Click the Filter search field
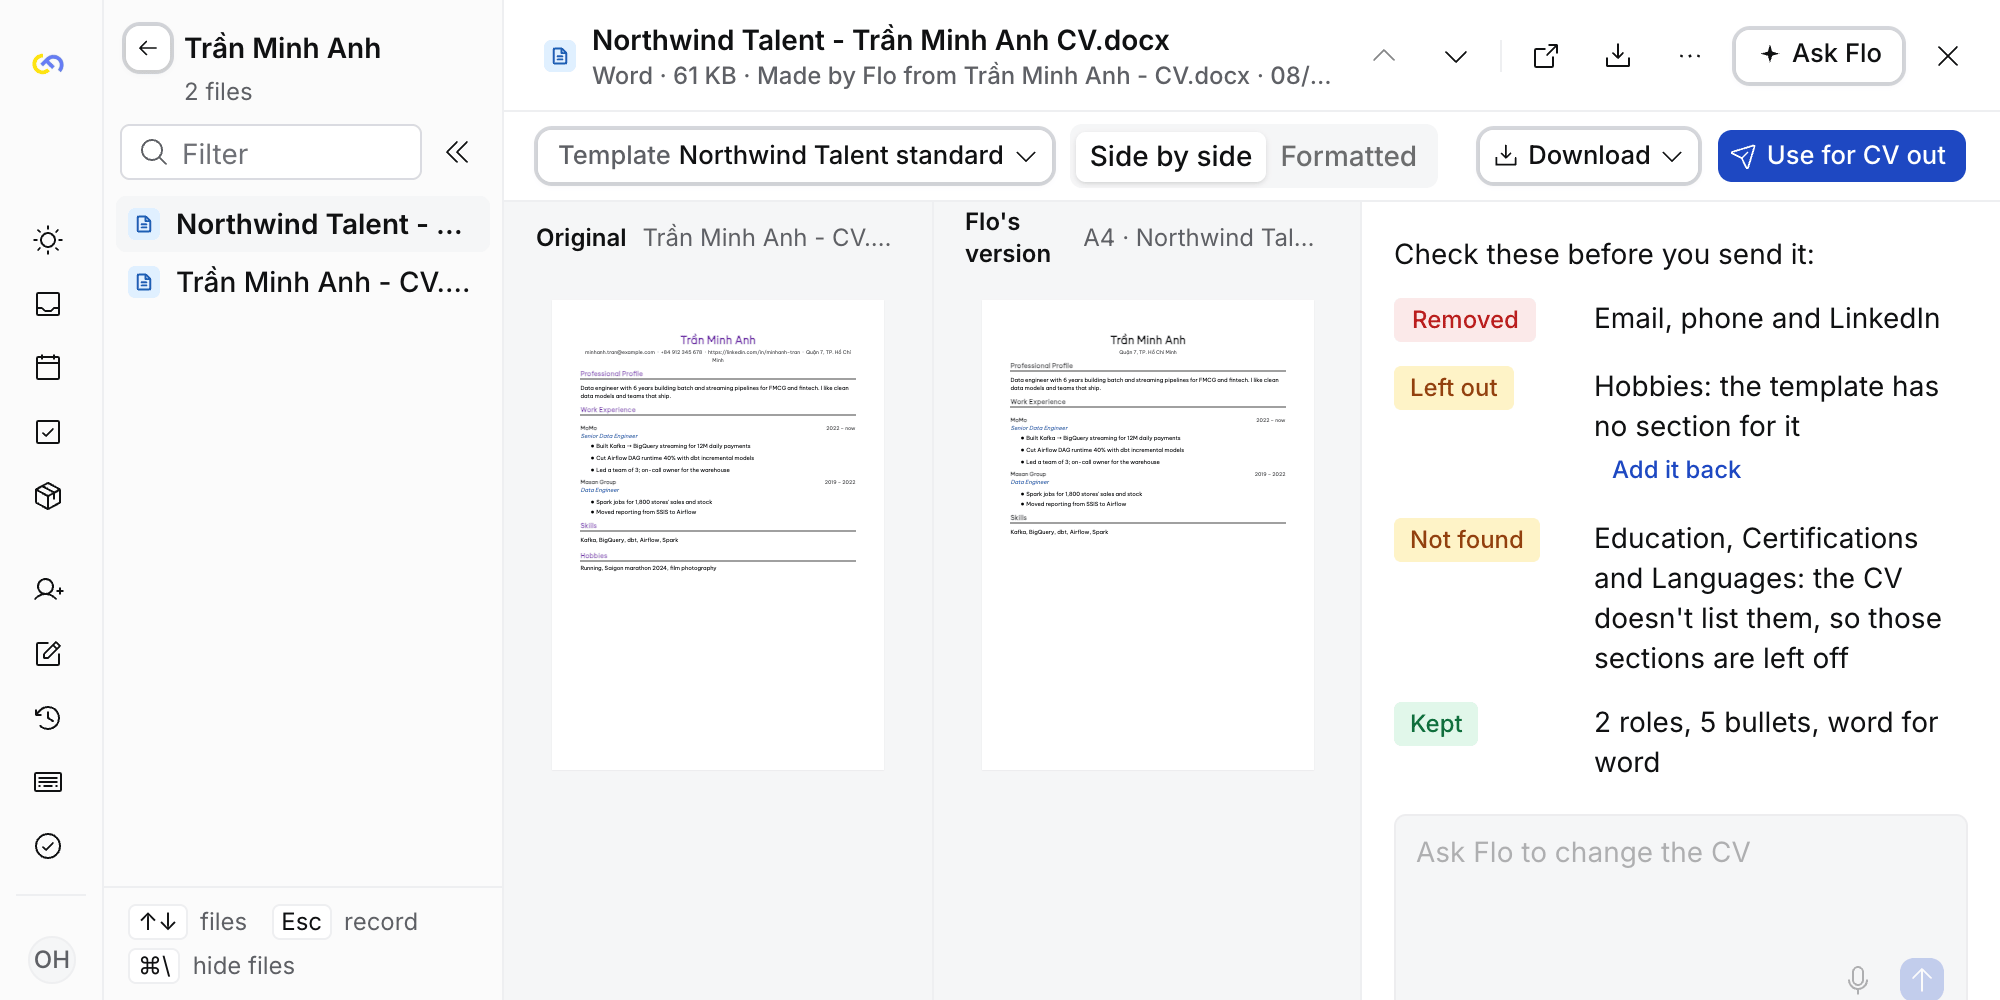This screenshot has width=2000, height=1000. pos(271,152)
